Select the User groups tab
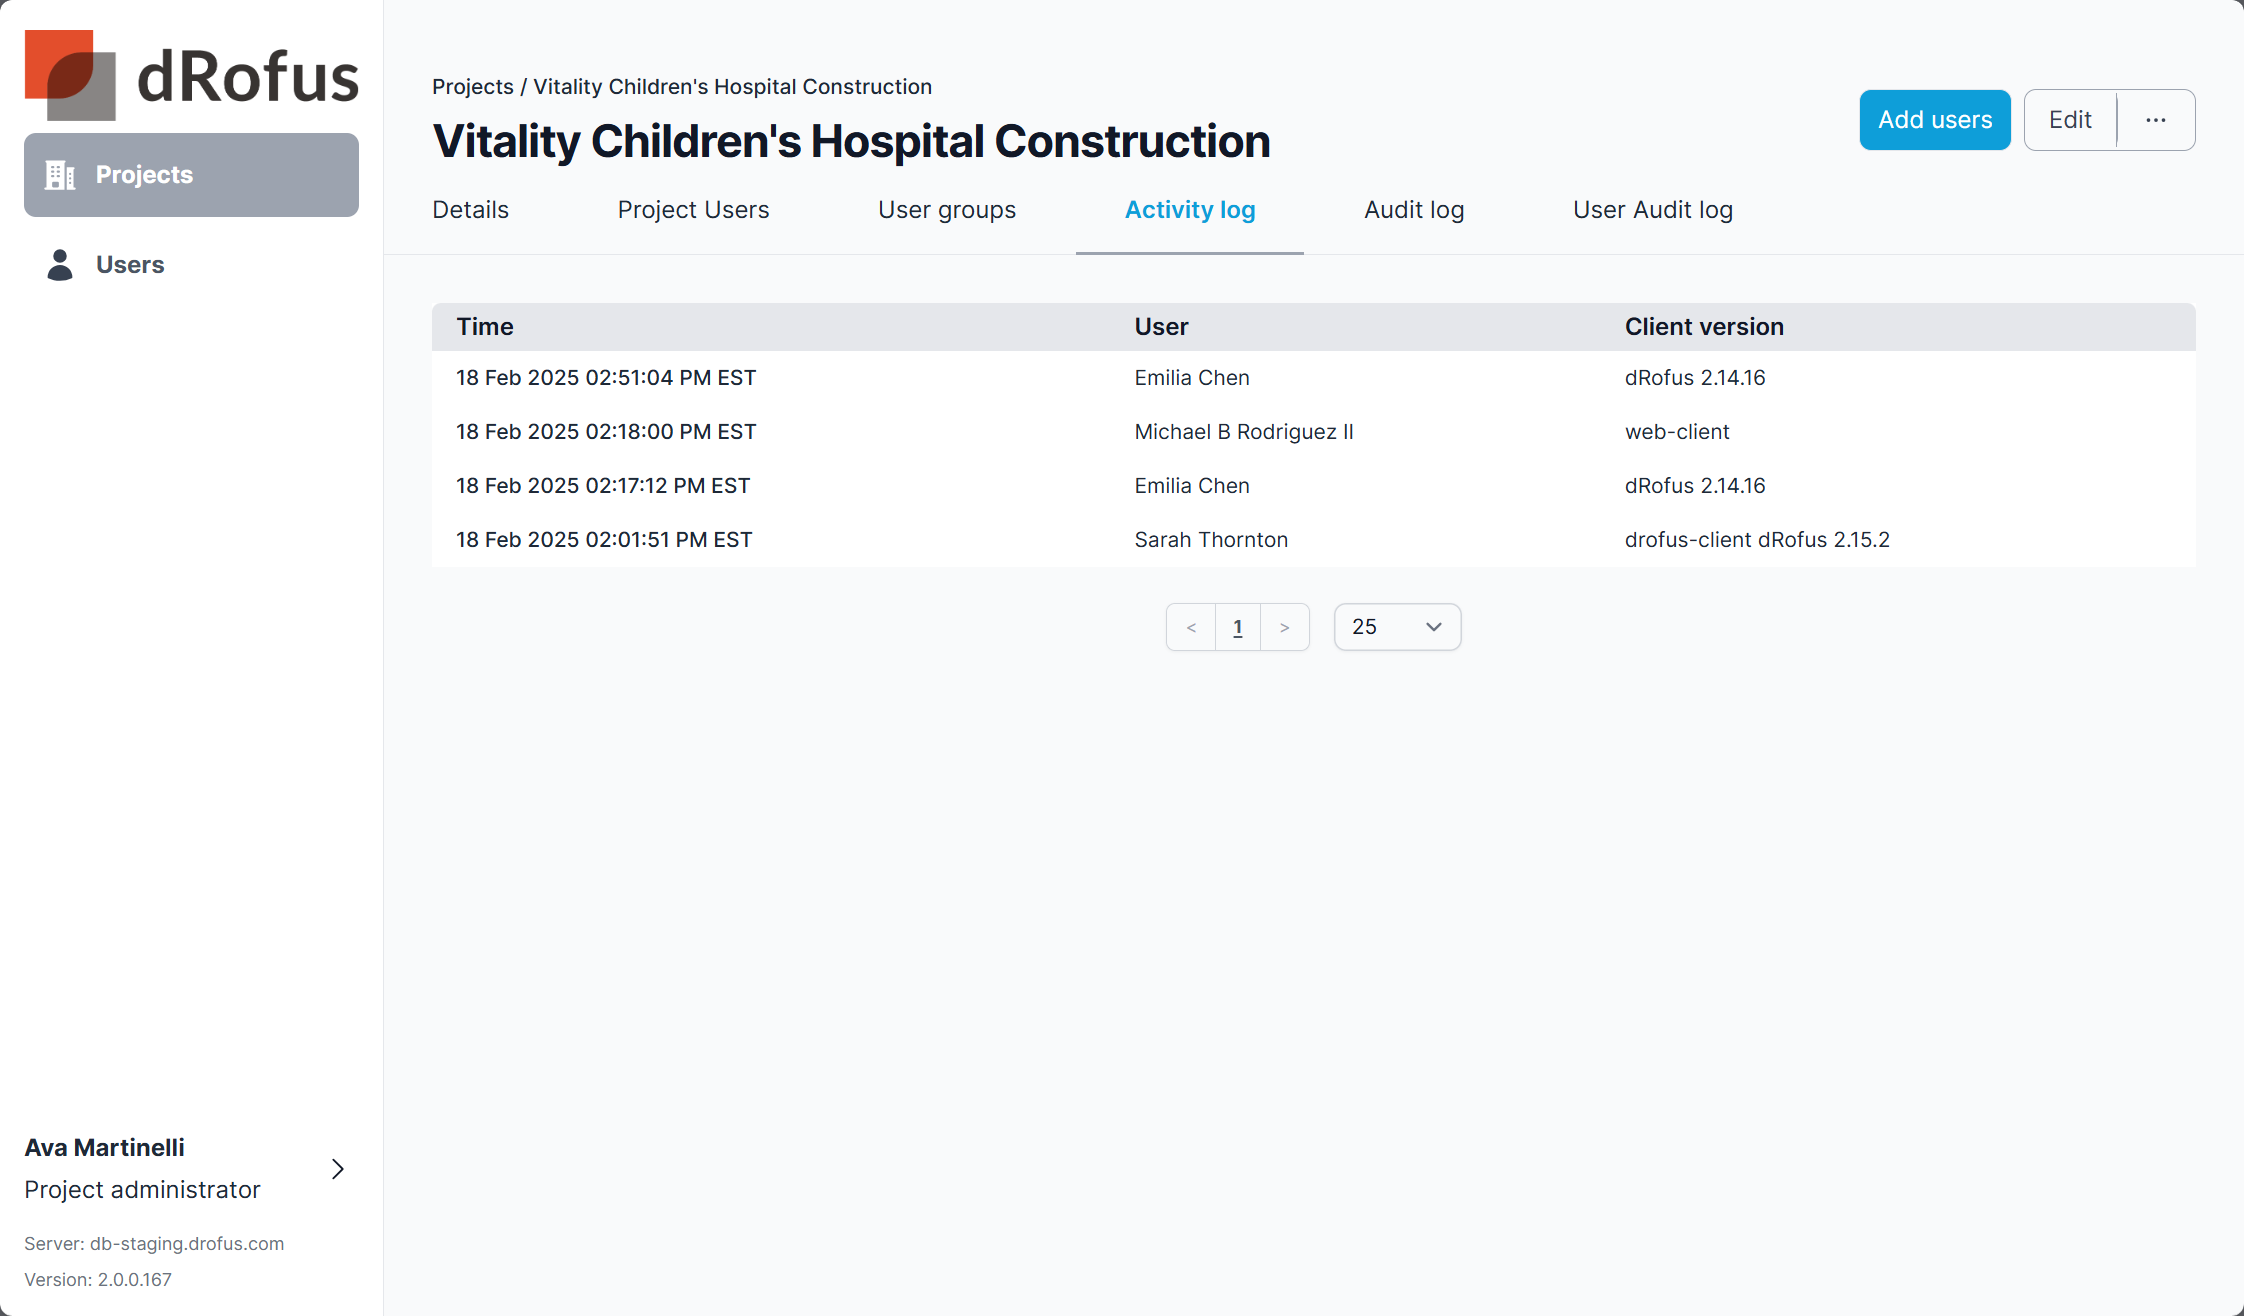This screenshot has height=1316, width=2244. tap(947, 210)
